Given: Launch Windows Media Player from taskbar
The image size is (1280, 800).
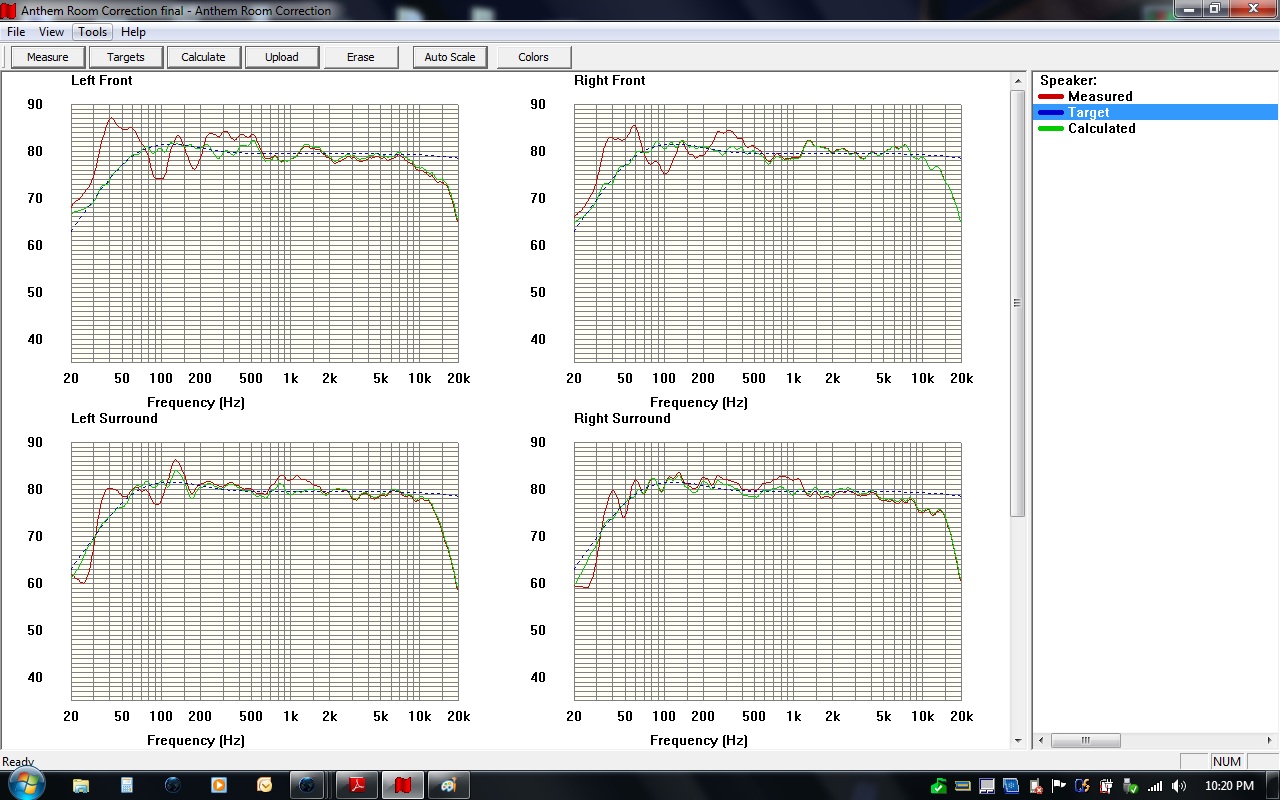Looking at the screenshot, I should pyautogui.click(x=219, y=786).
